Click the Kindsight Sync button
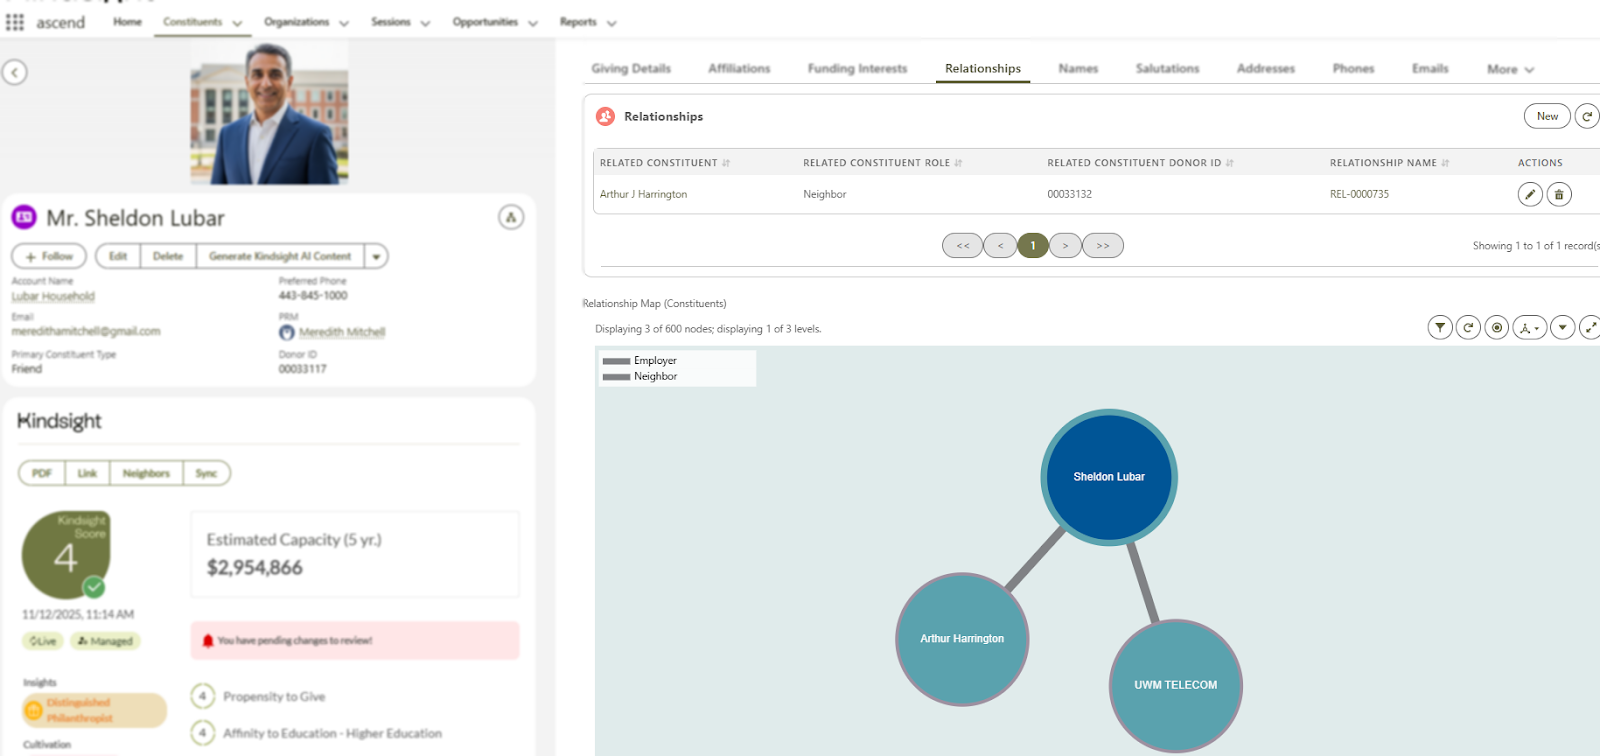Image resolution: width=1600 pixels, height=756 pixels. (x=207, y=473)
